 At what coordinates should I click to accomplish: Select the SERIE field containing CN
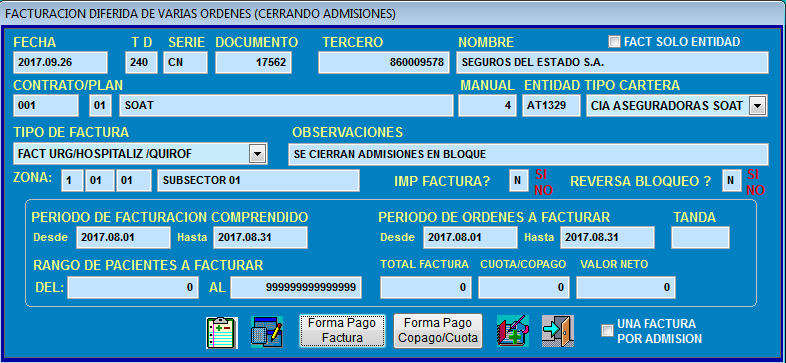[185, 63]
